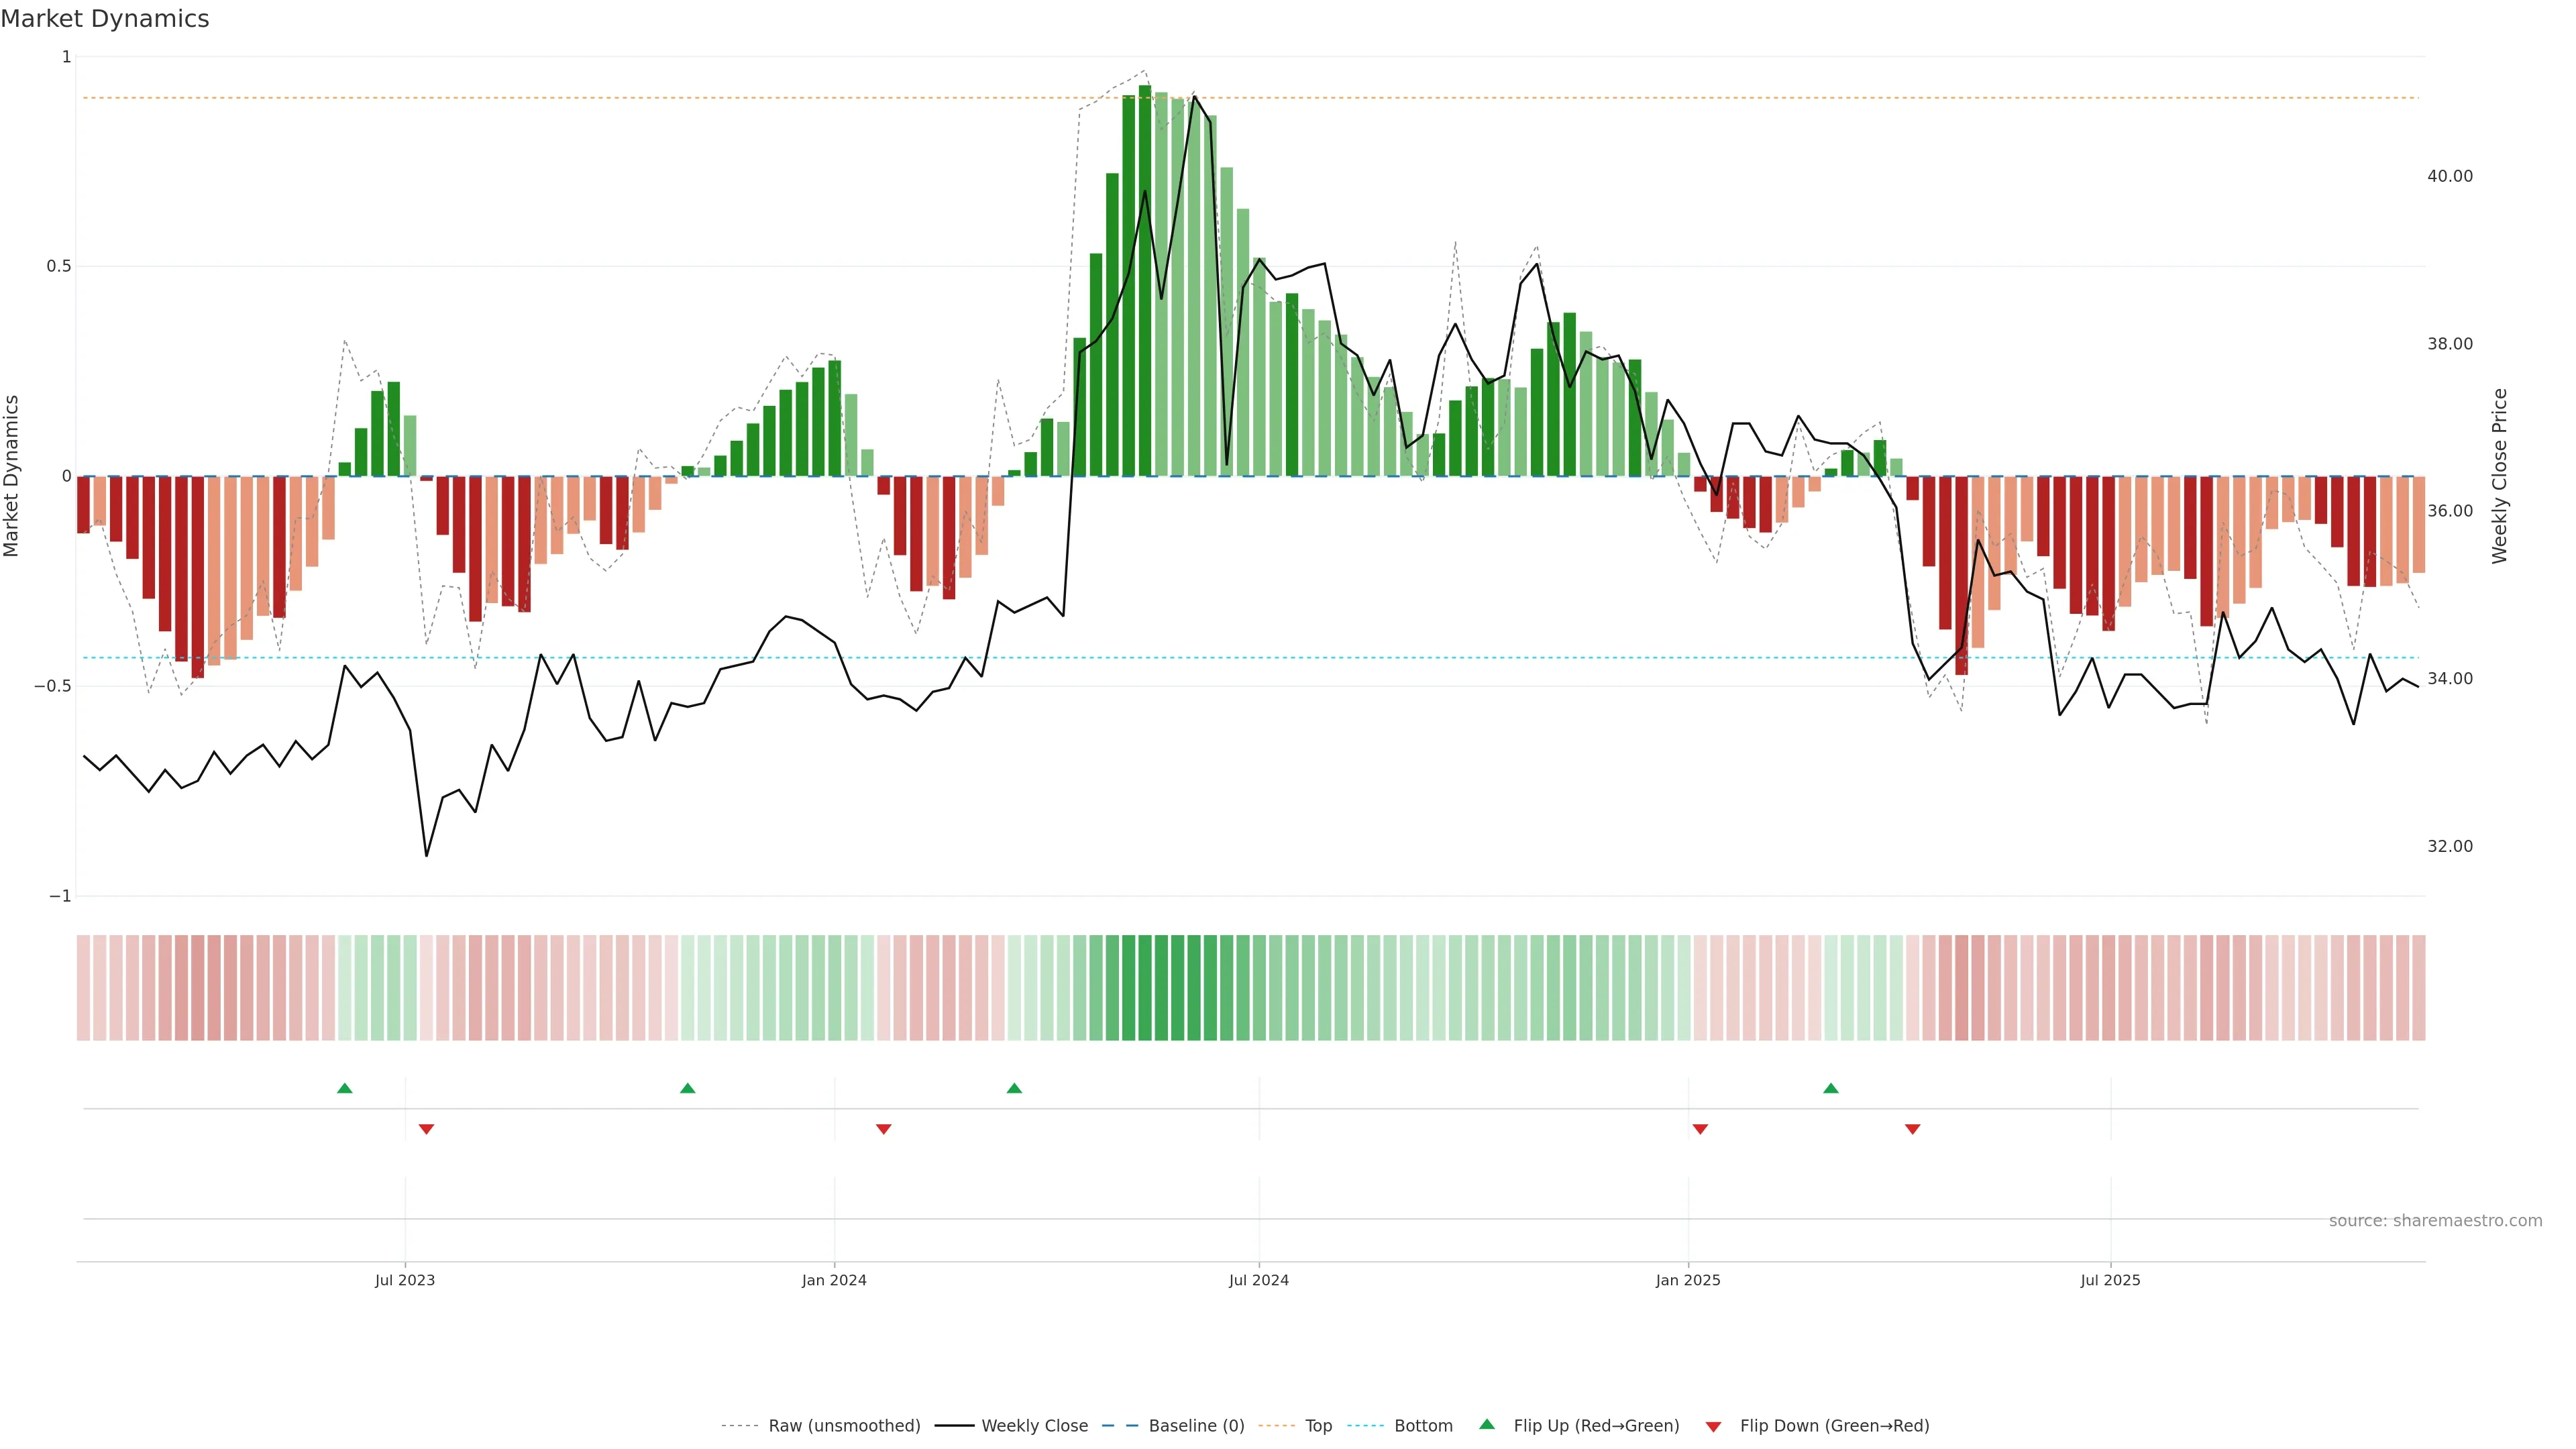This screenshot has width=2576, height=1449.
Task: Click the 40.00 price axis tick label
Action: (2449, 176)
